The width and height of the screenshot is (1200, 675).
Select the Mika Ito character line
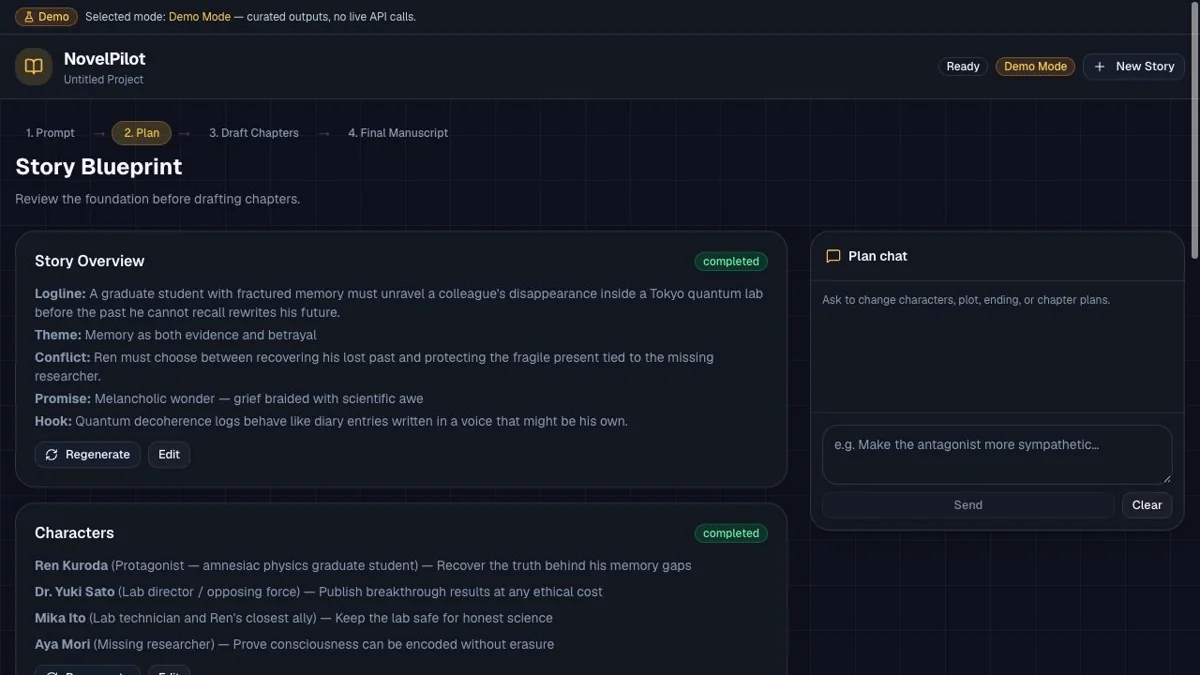[294, 618]
